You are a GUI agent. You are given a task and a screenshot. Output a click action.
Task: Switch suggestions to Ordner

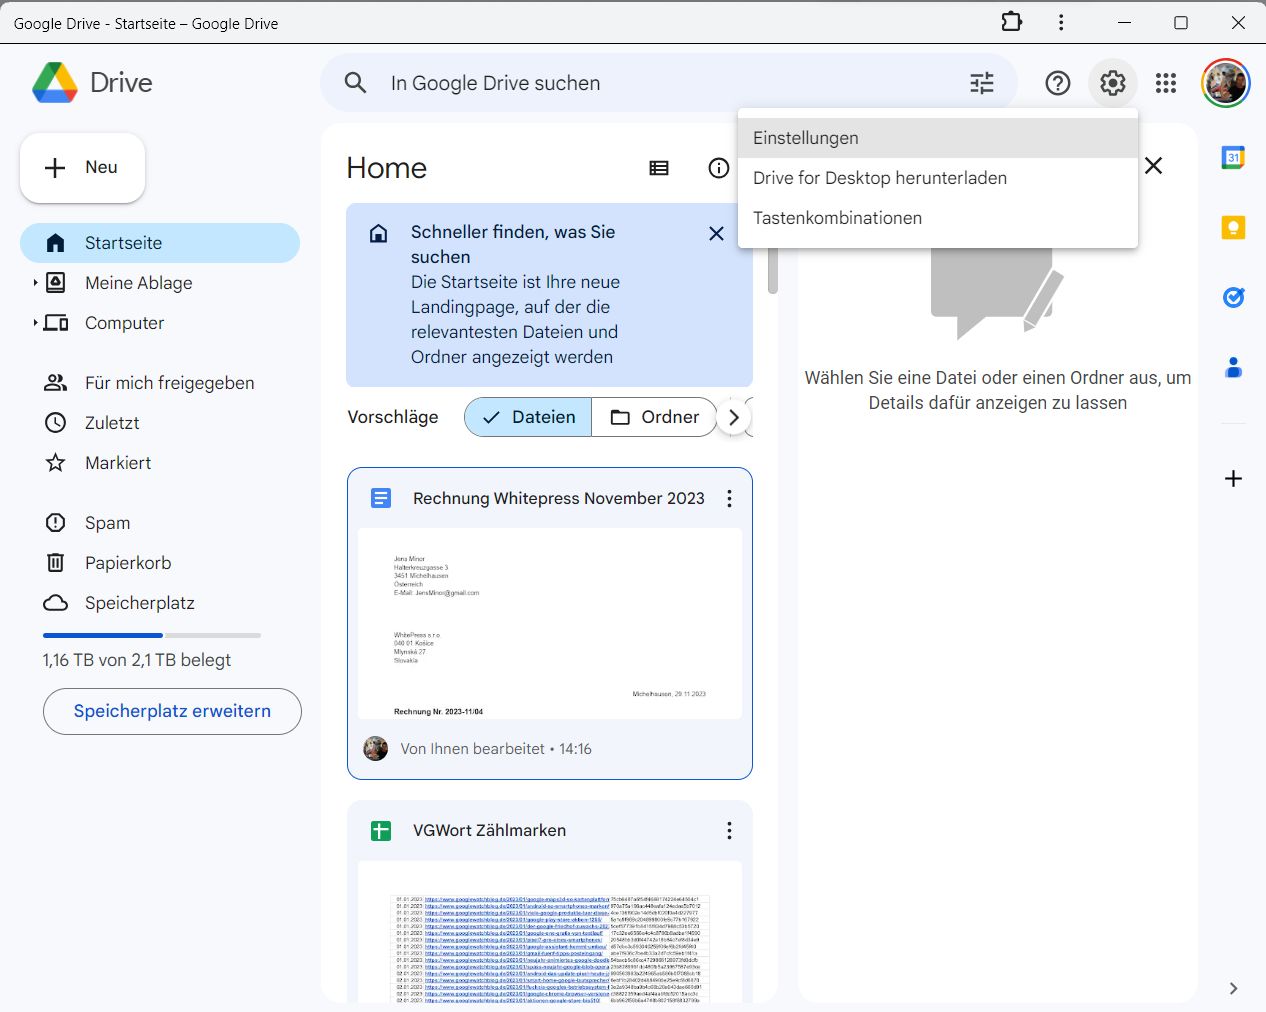coord(655,417)
